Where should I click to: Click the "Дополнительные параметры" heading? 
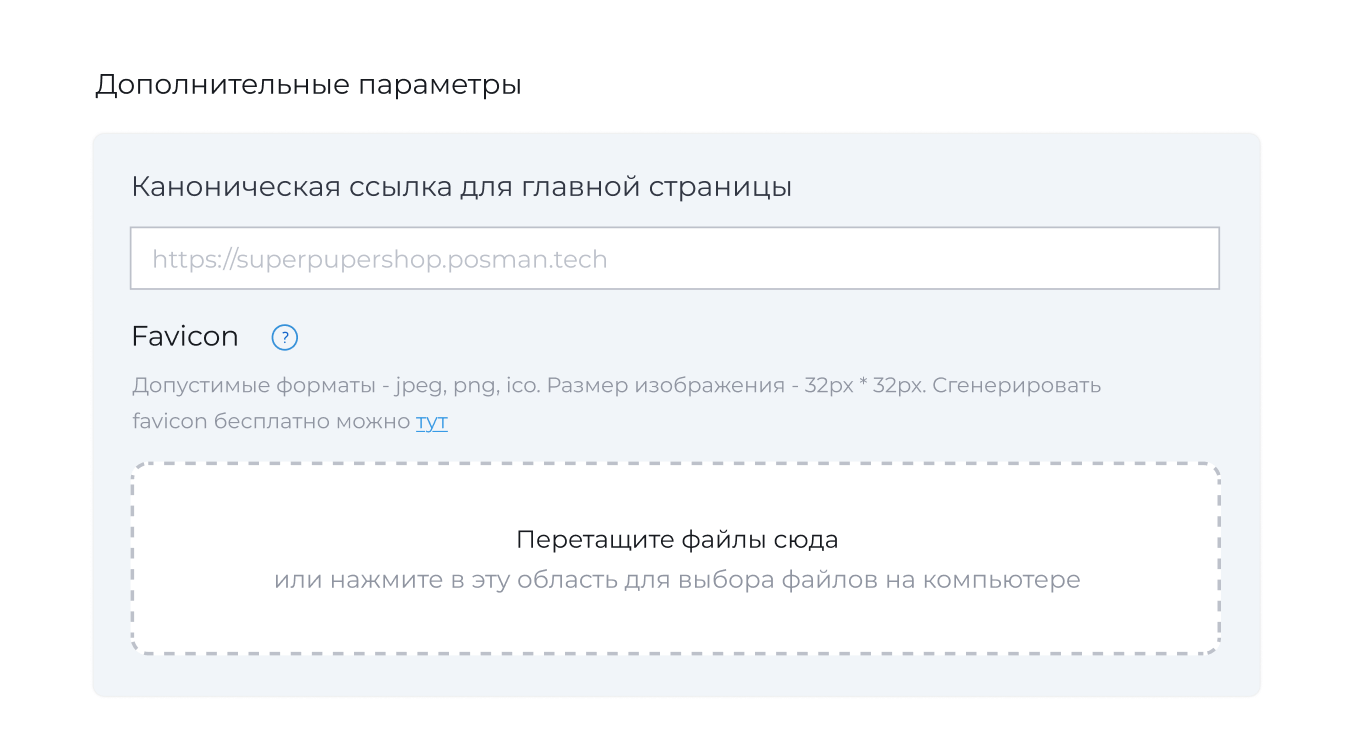coord(308,85)
